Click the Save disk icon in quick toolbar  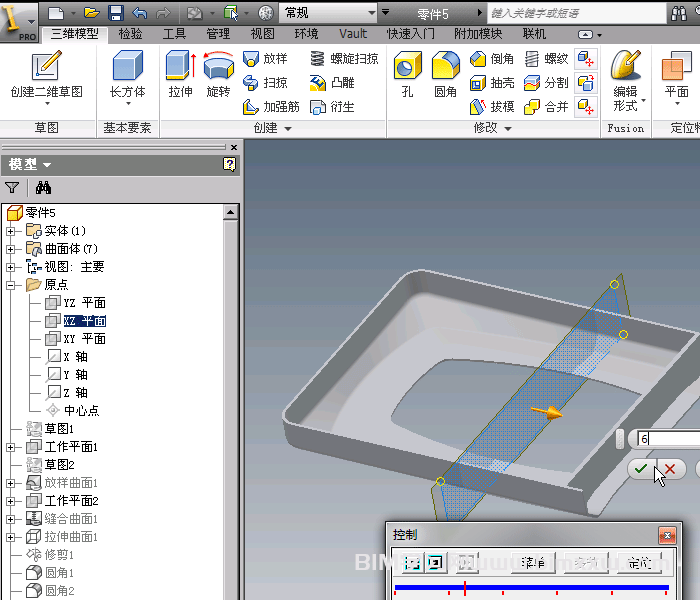[x=115, y=13]
